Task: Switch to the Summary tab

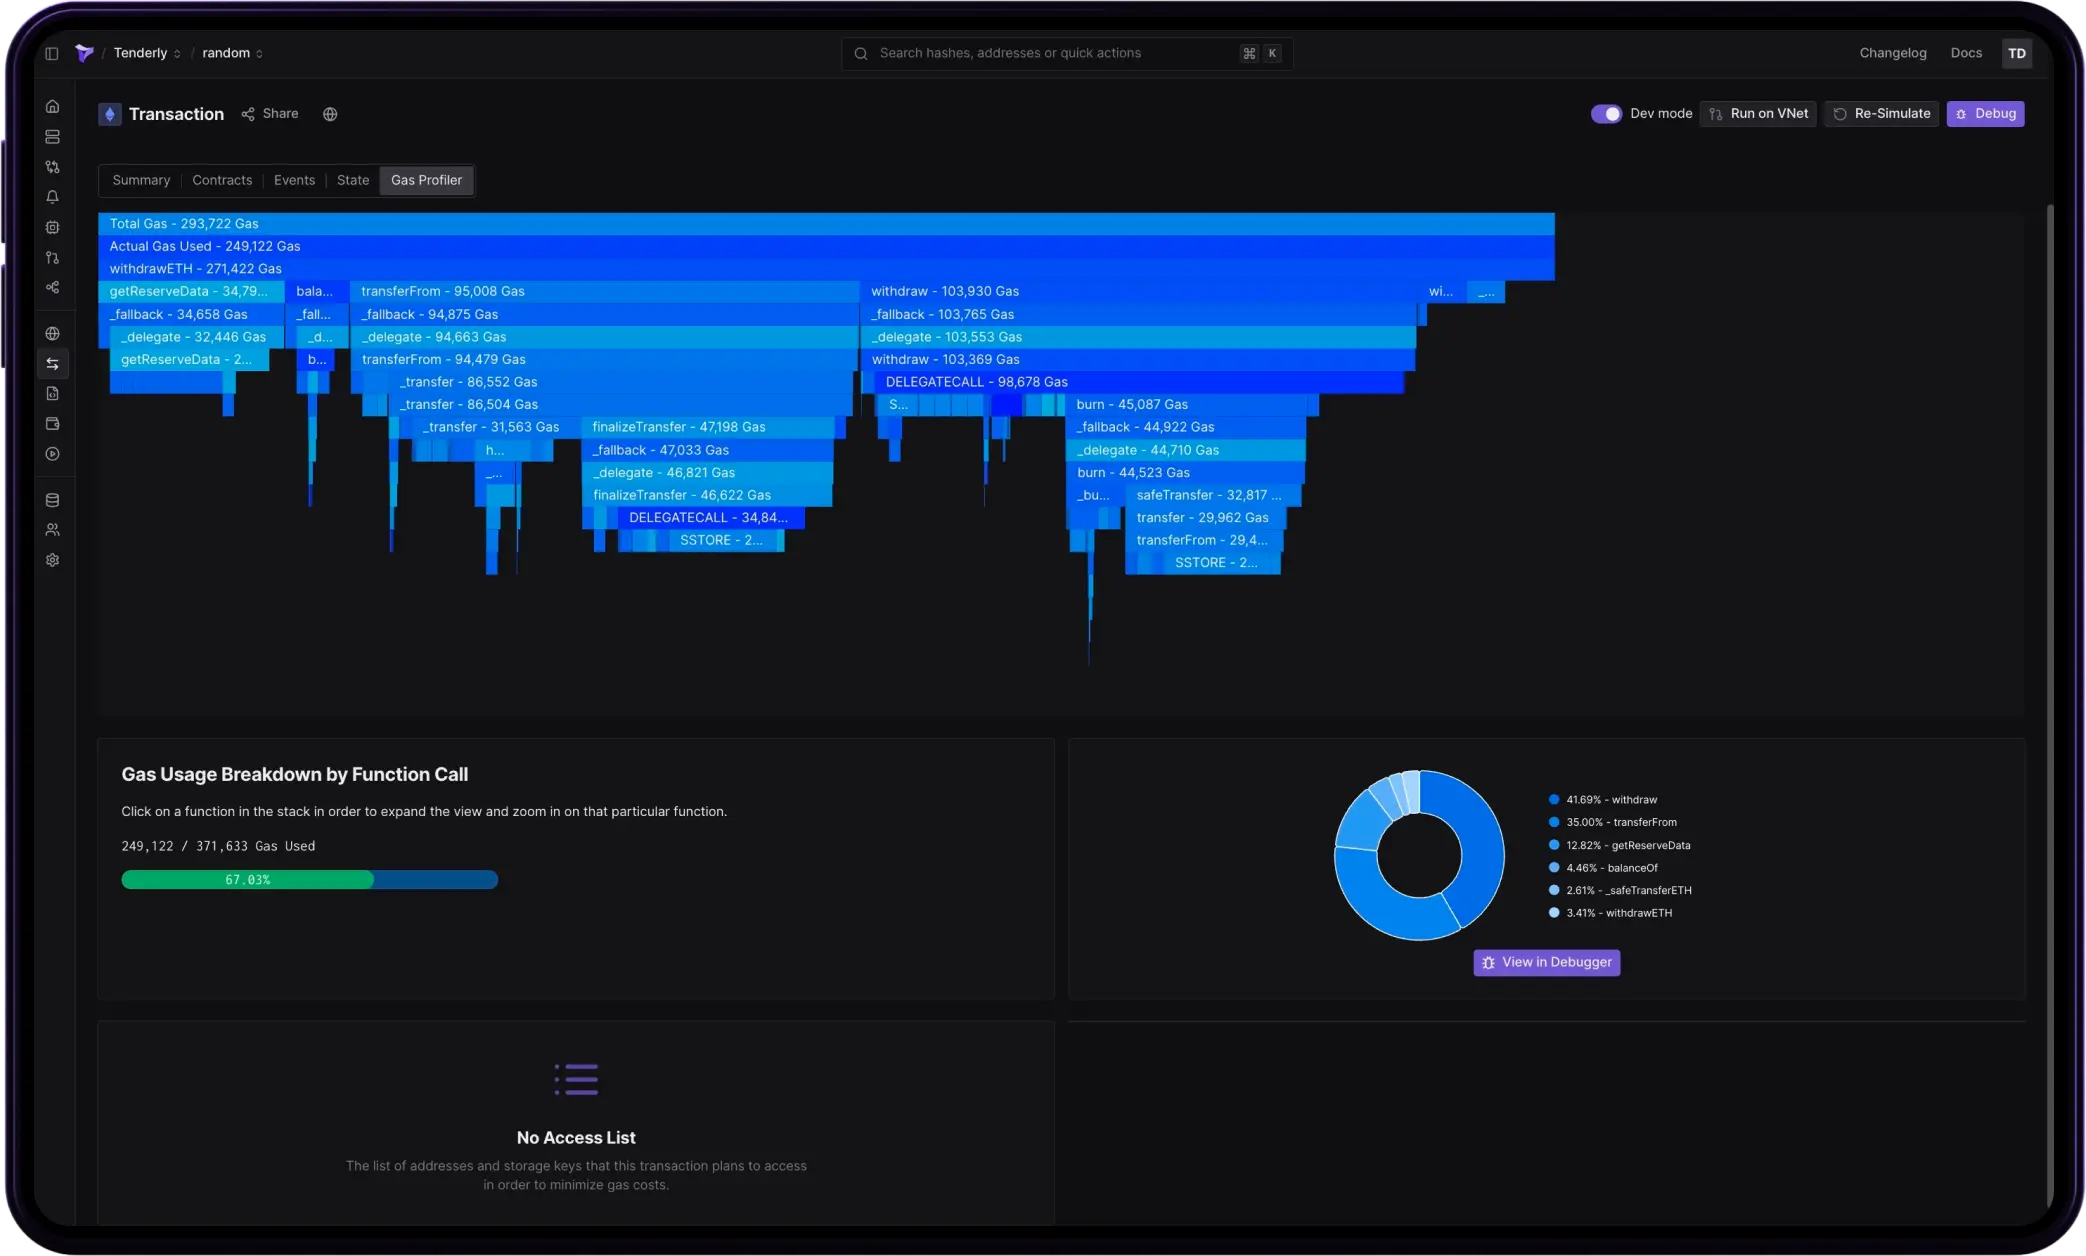Action: tap(141, 180)
